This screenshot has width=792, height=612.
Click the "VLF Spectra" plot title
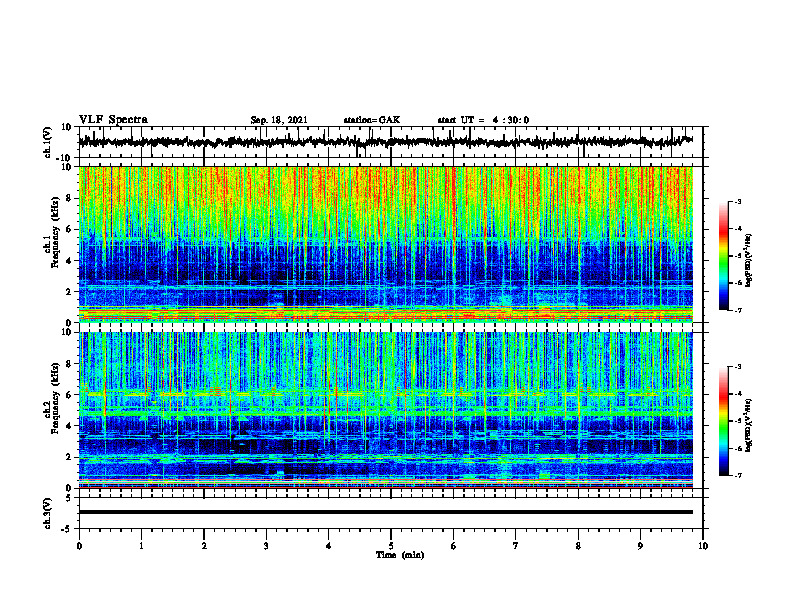pyautogui.click(x=113, y=120)
